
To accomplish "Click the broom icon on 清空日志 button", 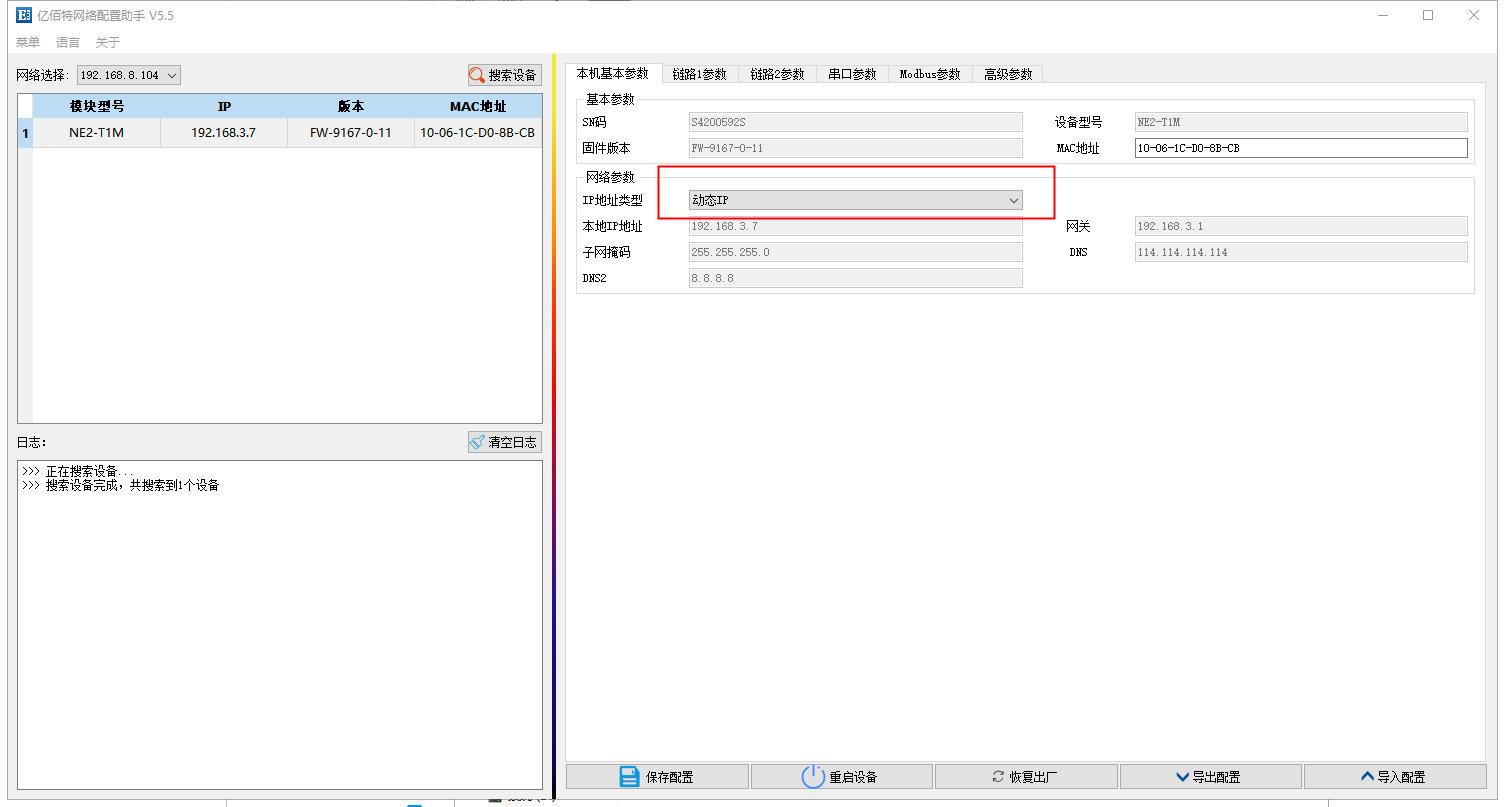I will tap(478, 442).
